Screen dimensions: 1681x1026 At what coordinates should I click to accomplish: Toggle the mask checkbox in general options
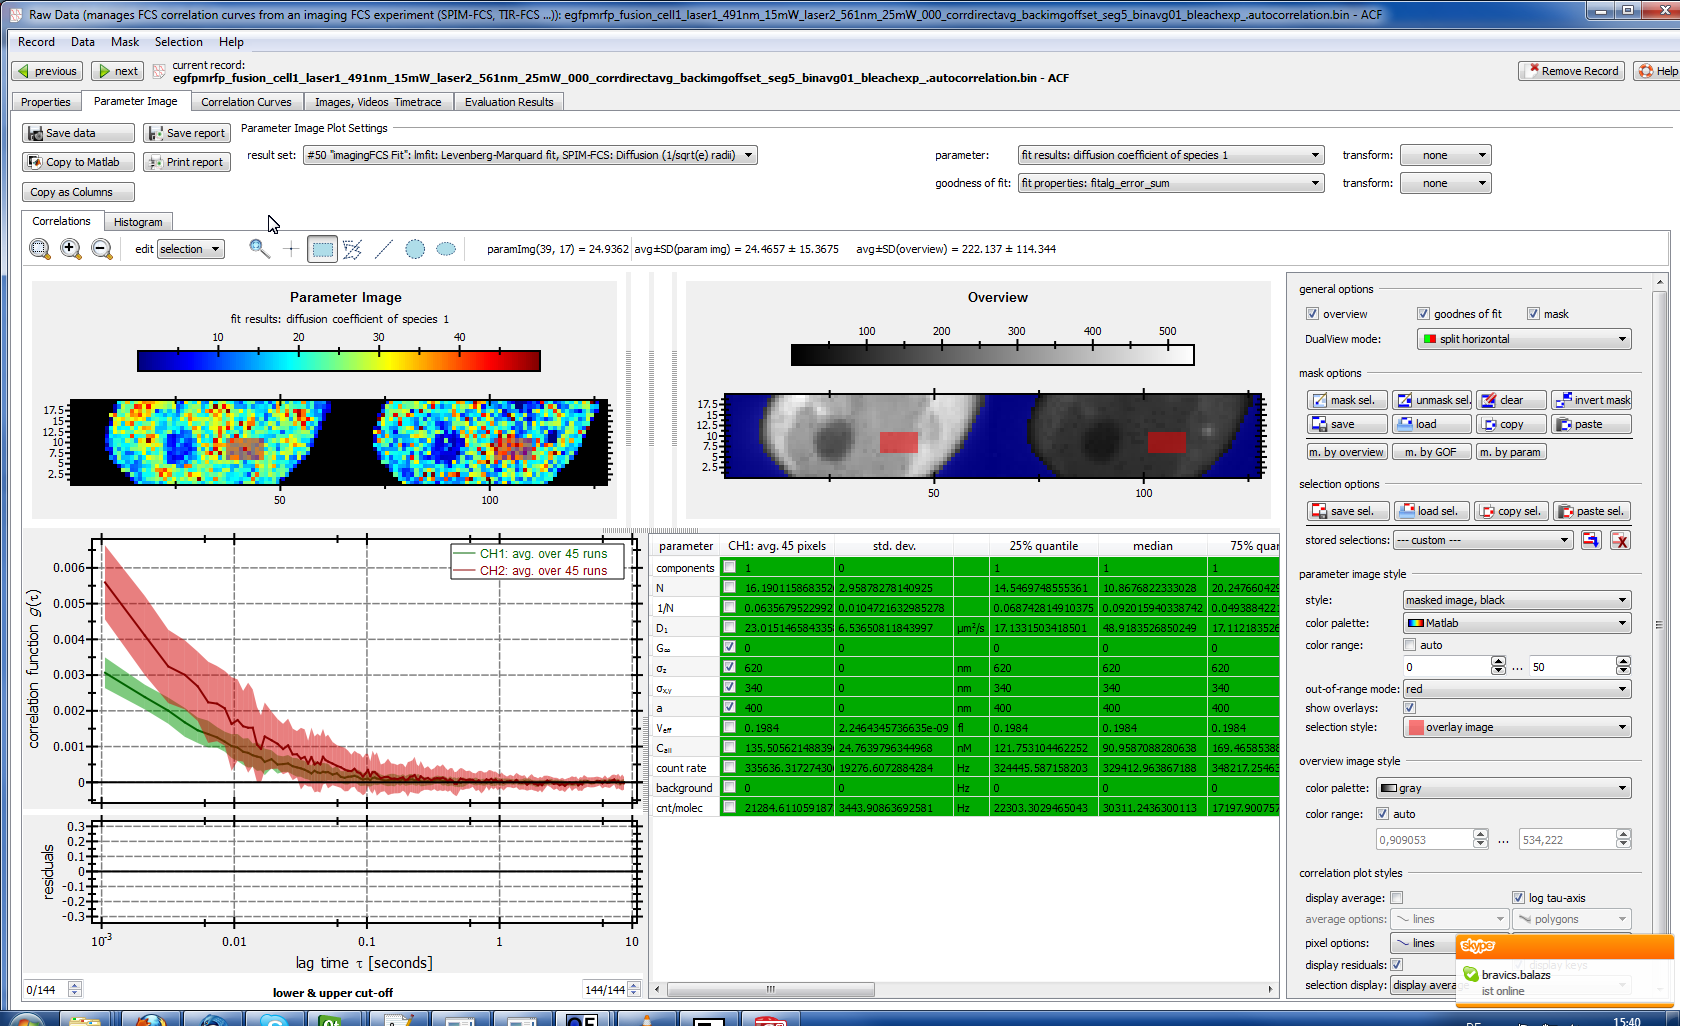[x=1533, y=314]
